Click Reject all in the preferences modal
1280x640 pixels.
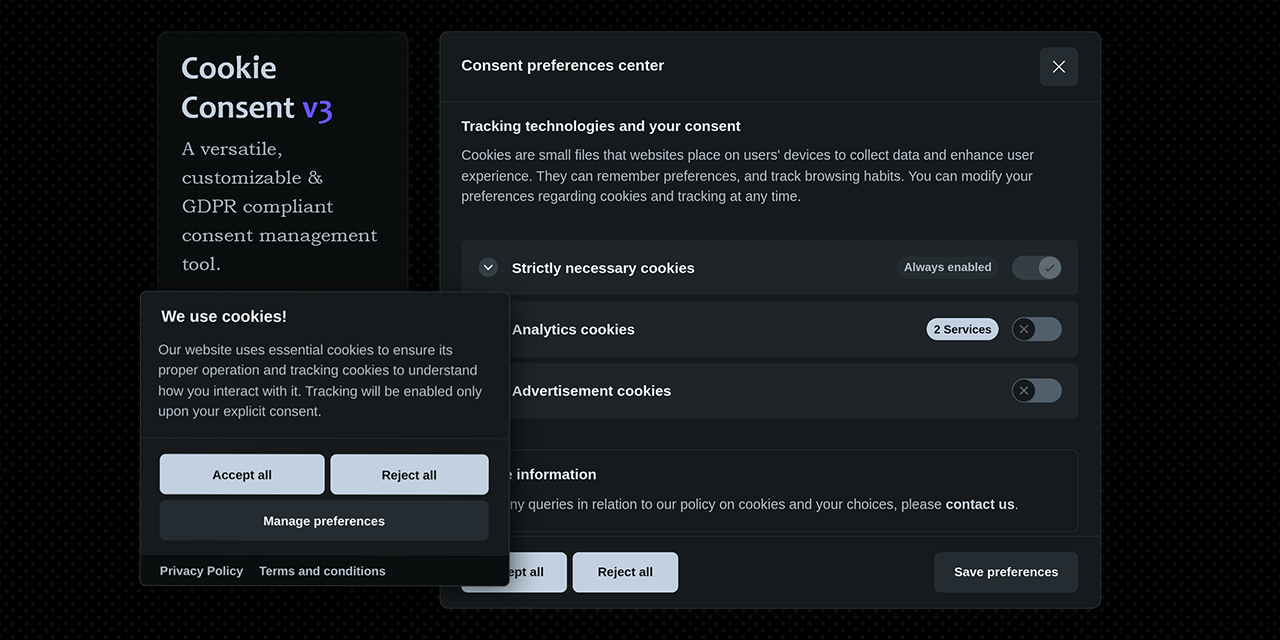tap(625, 571)
